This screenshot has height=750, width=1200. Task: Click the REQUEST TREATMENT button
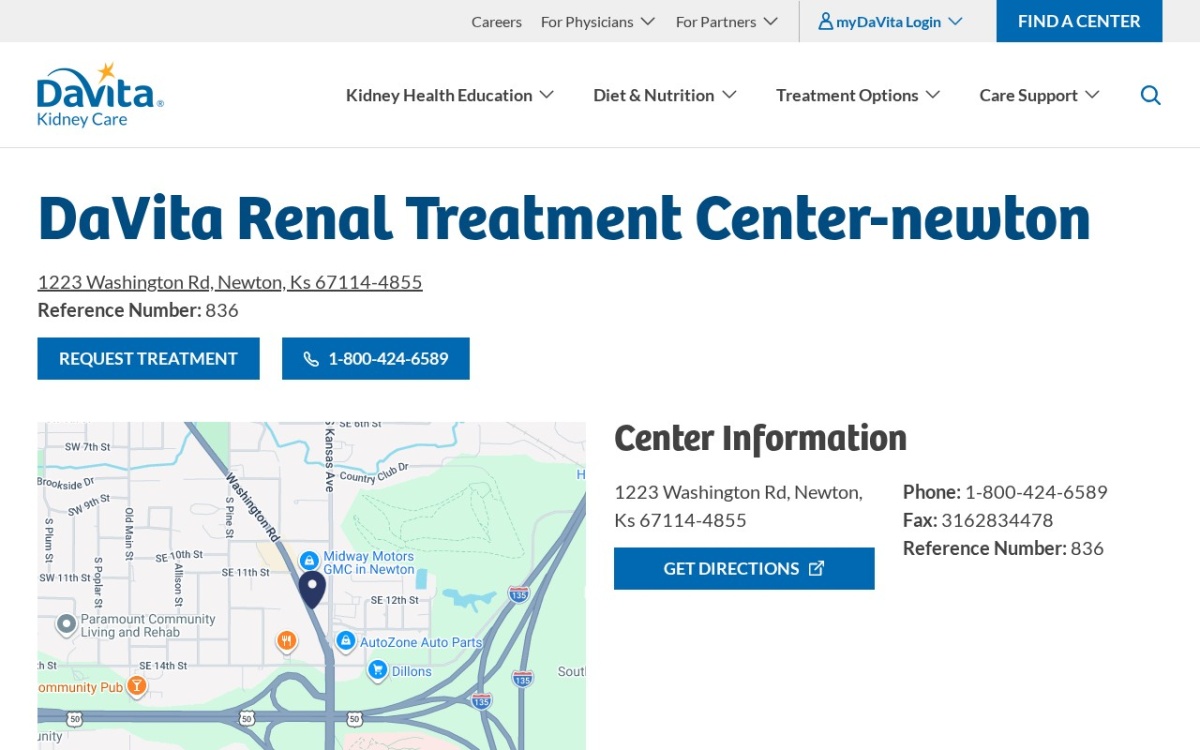click(x=148, y=359)
